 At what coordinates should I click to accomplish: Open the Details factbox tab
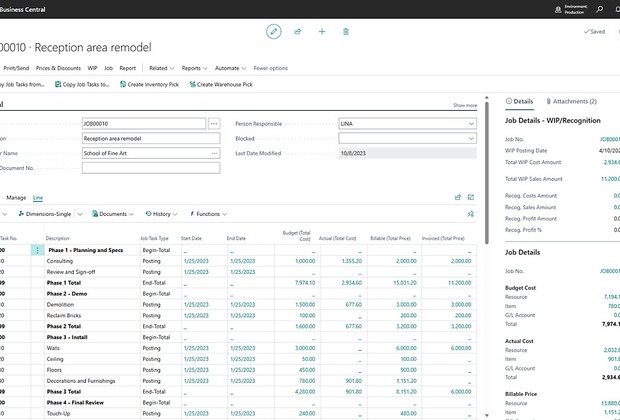coord(520,101)
